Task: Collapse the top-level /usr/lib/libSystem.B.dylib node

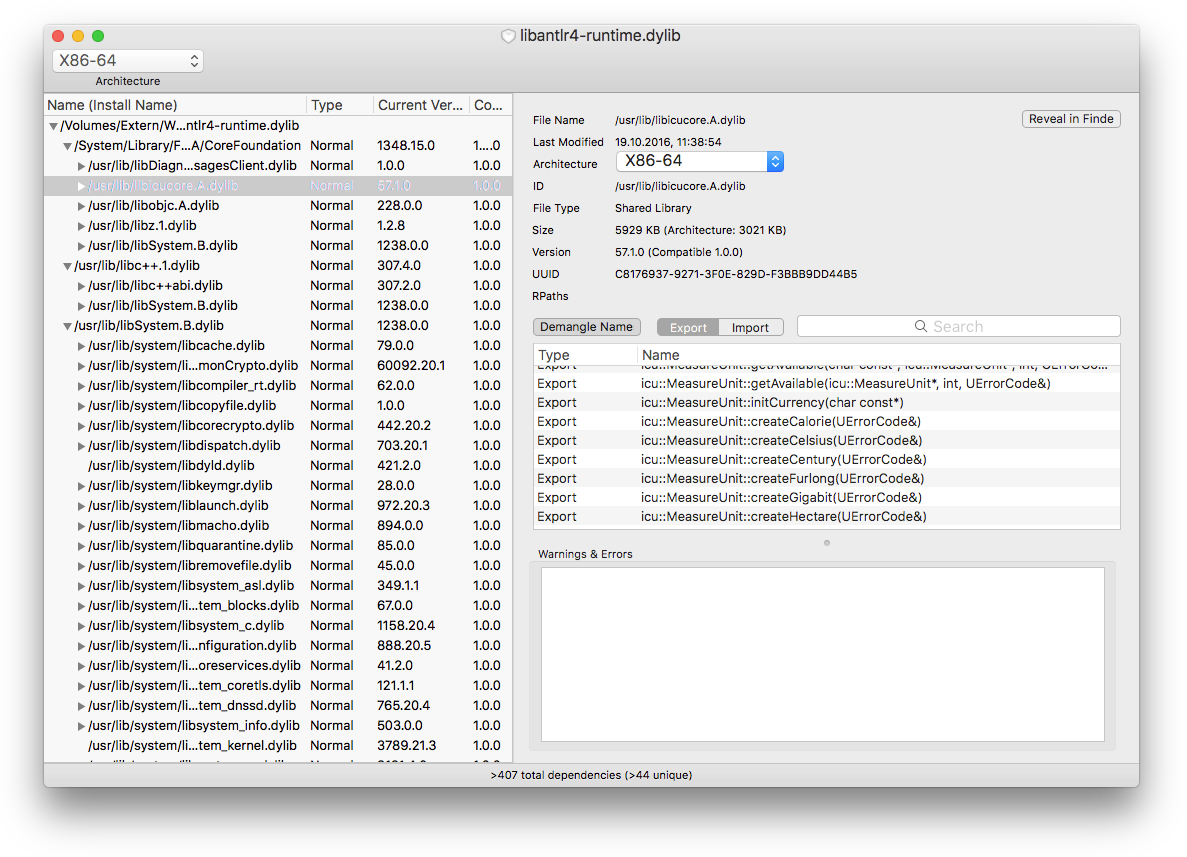Action: [67, 326]
